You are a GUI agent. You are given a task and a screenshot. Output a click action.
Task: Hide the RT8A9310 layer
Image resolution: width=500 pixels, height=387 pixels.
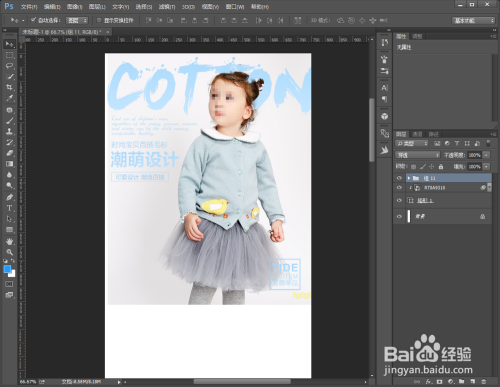coord(399,188)
